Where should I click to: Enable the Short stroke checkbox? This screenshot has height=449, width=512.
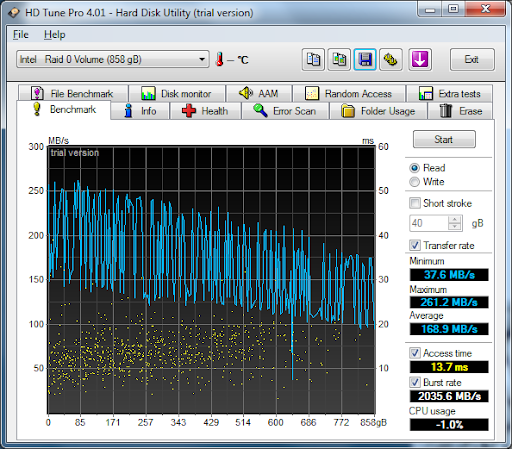click(x=415, y=203)
